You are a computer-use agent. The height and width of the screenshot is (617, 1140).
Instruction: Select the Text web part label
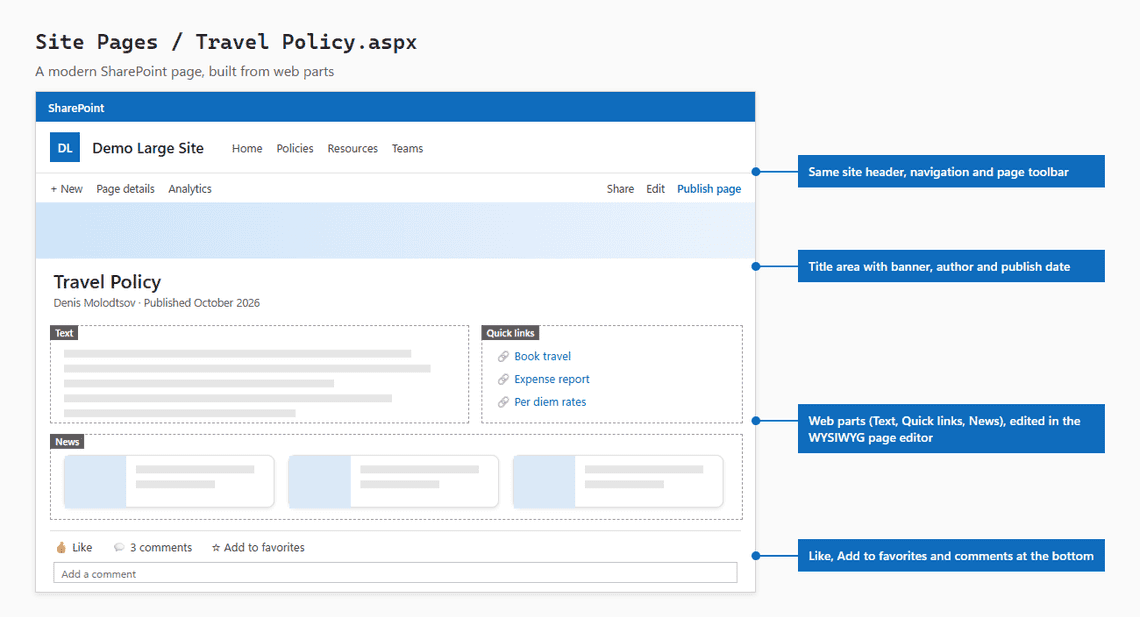click(x=64, y=333)
